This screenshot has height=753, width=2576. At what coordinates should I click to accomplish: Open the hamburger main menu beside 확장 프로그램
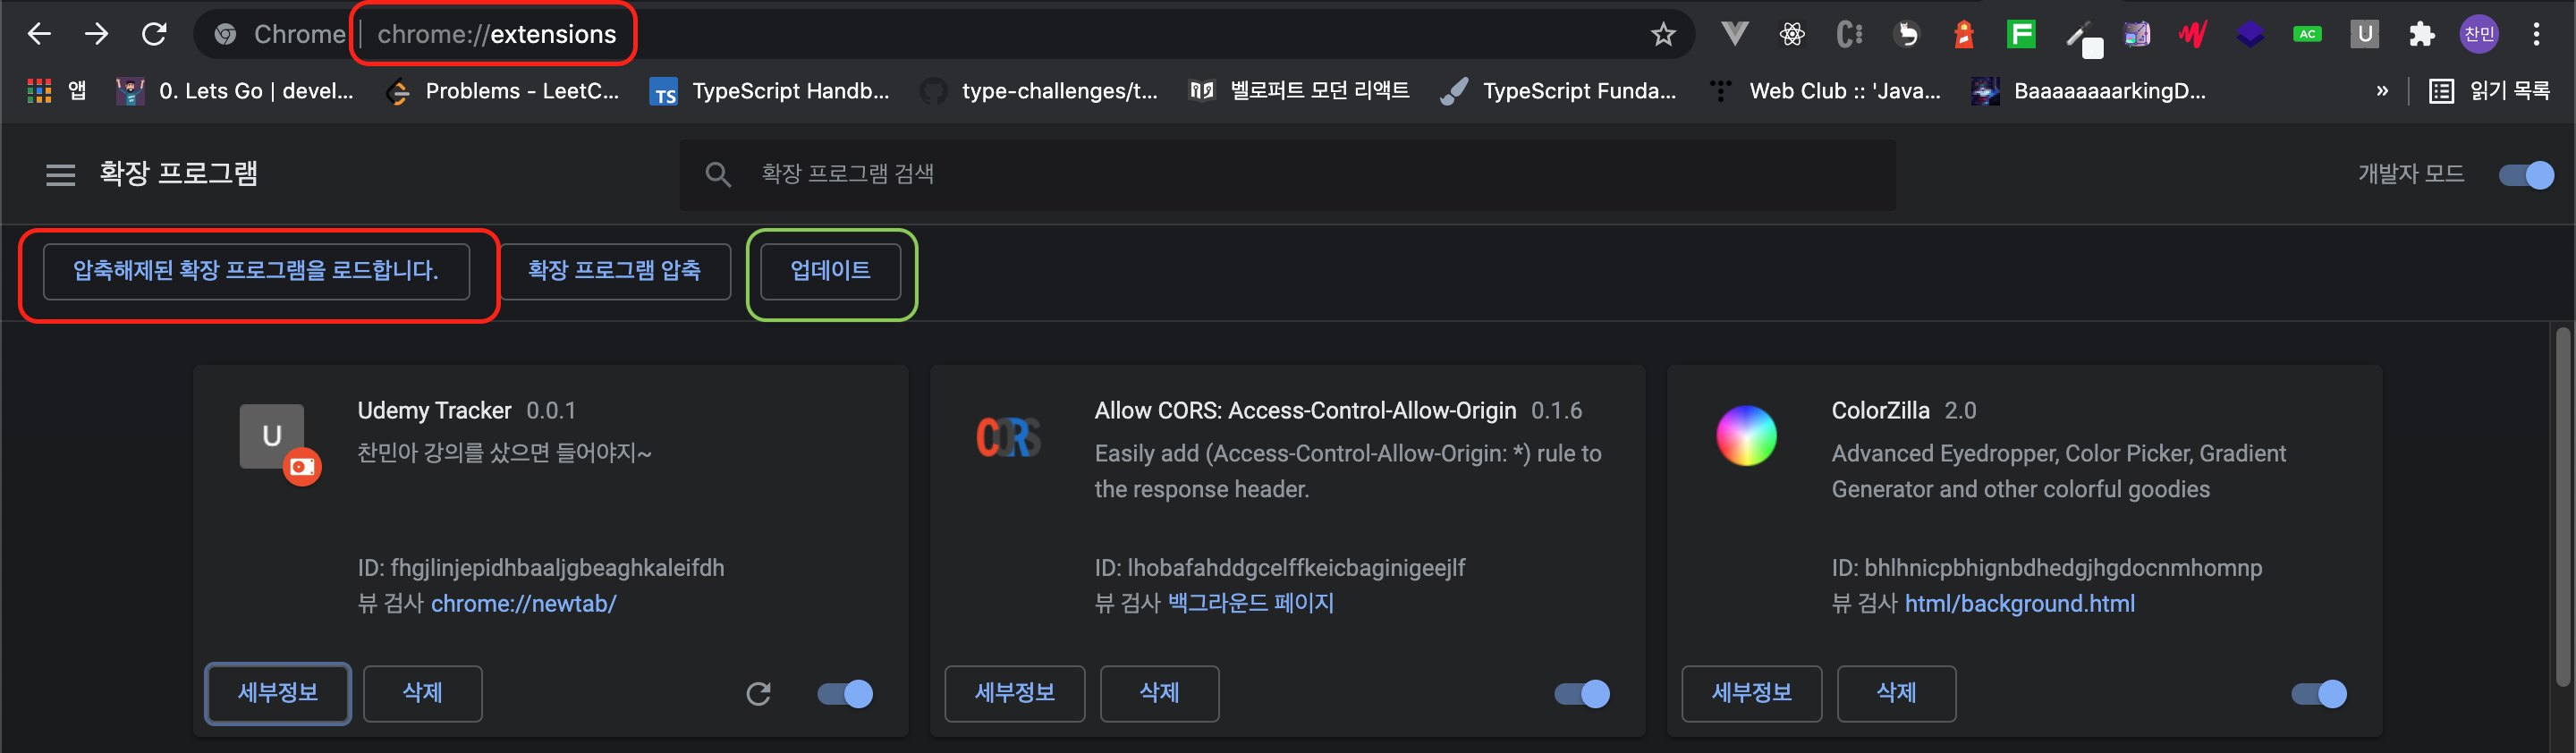[61, 175]
